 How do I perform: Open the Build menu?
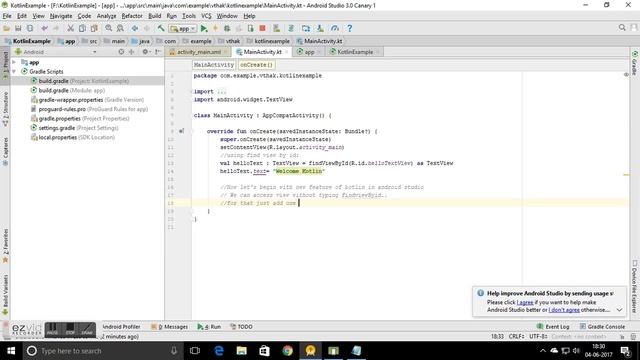154,16
